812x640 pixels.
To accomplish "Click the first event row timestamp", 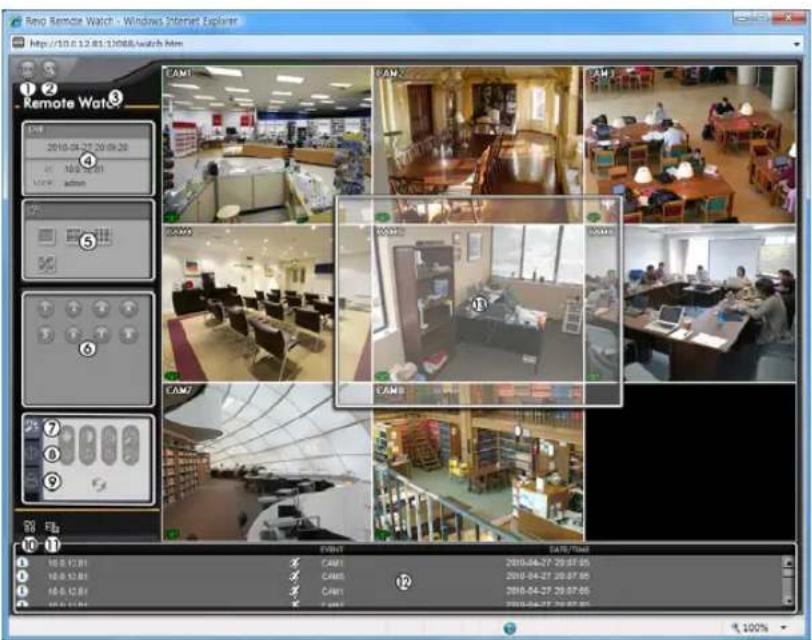I will click(548, 562).
